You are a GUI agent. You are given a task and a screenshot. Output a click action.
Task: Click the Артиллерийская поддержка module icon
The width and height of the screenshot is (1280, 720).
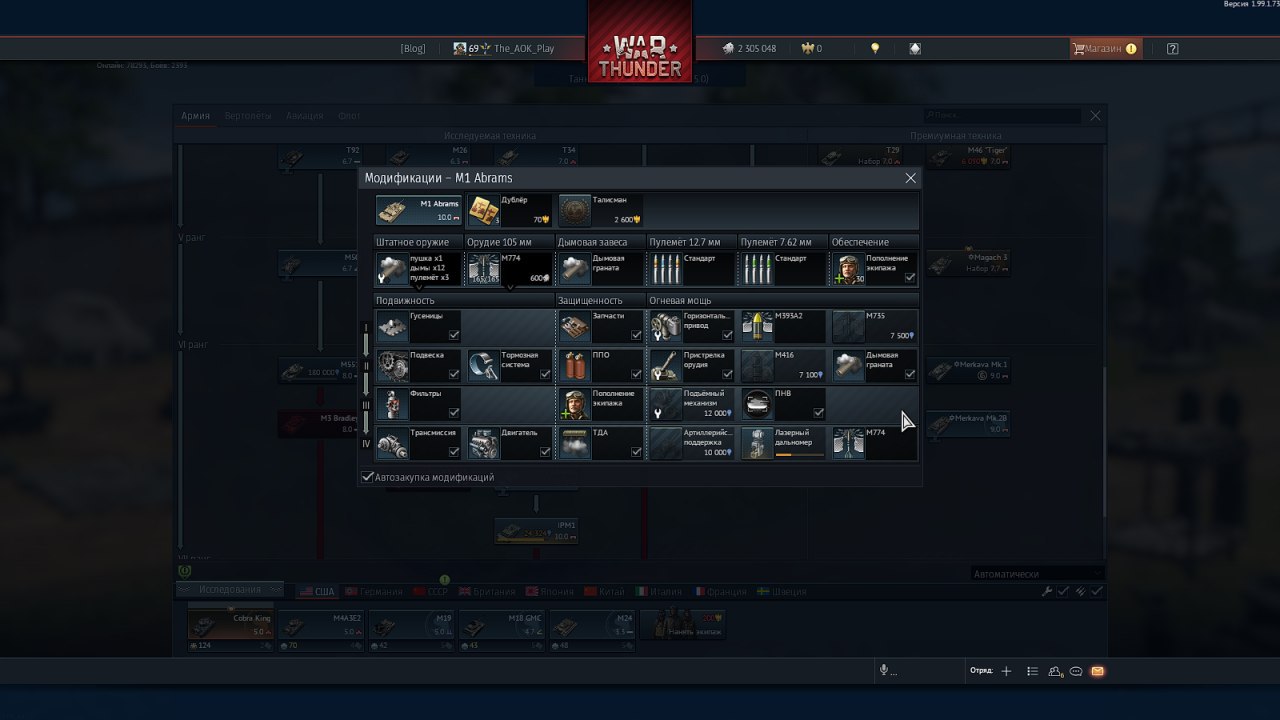666,443
